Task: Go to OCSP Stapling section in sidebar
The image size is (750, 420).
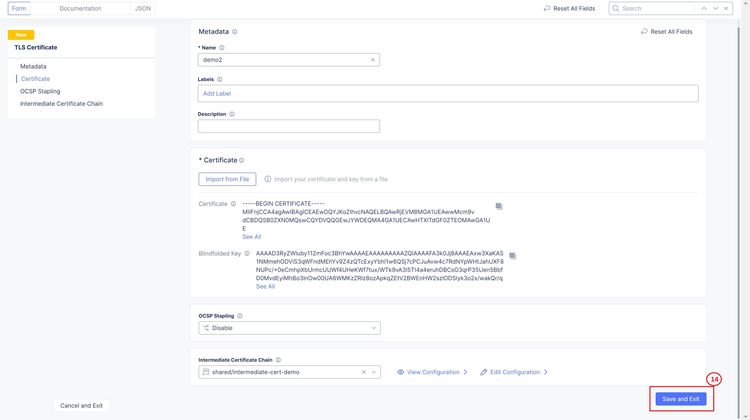Action: (40, 91)
